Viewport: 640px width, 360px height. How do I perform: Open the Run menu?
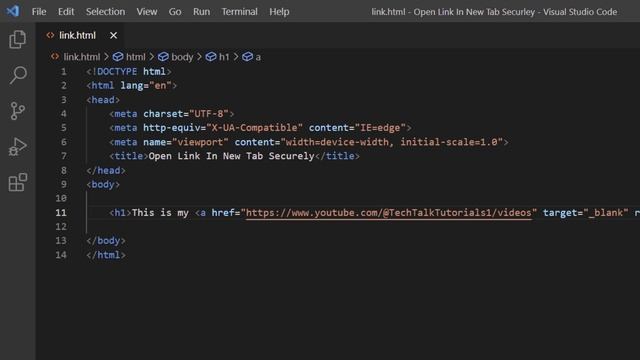[202, 11]
